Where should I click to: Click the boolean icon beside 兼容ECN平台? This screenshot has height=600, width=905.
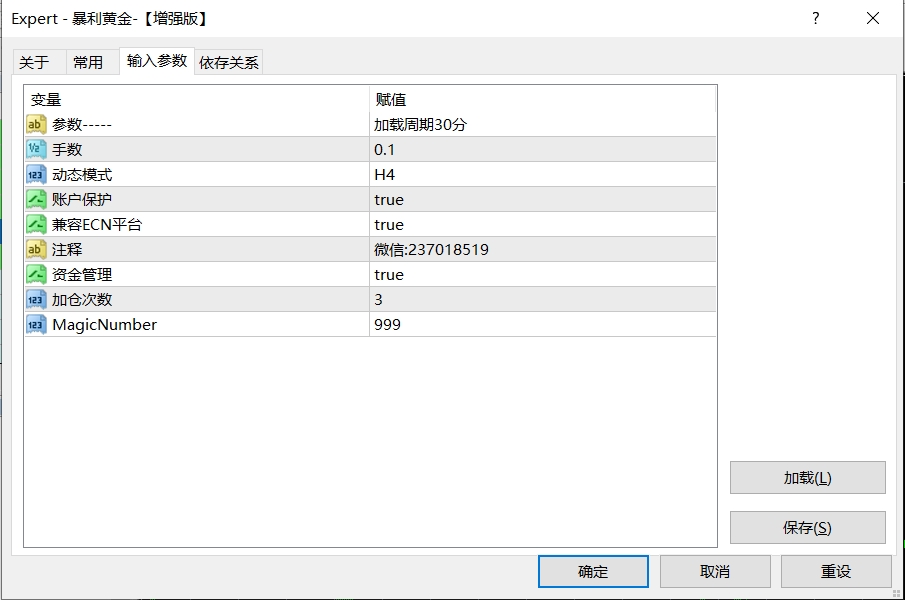(36, 225)
